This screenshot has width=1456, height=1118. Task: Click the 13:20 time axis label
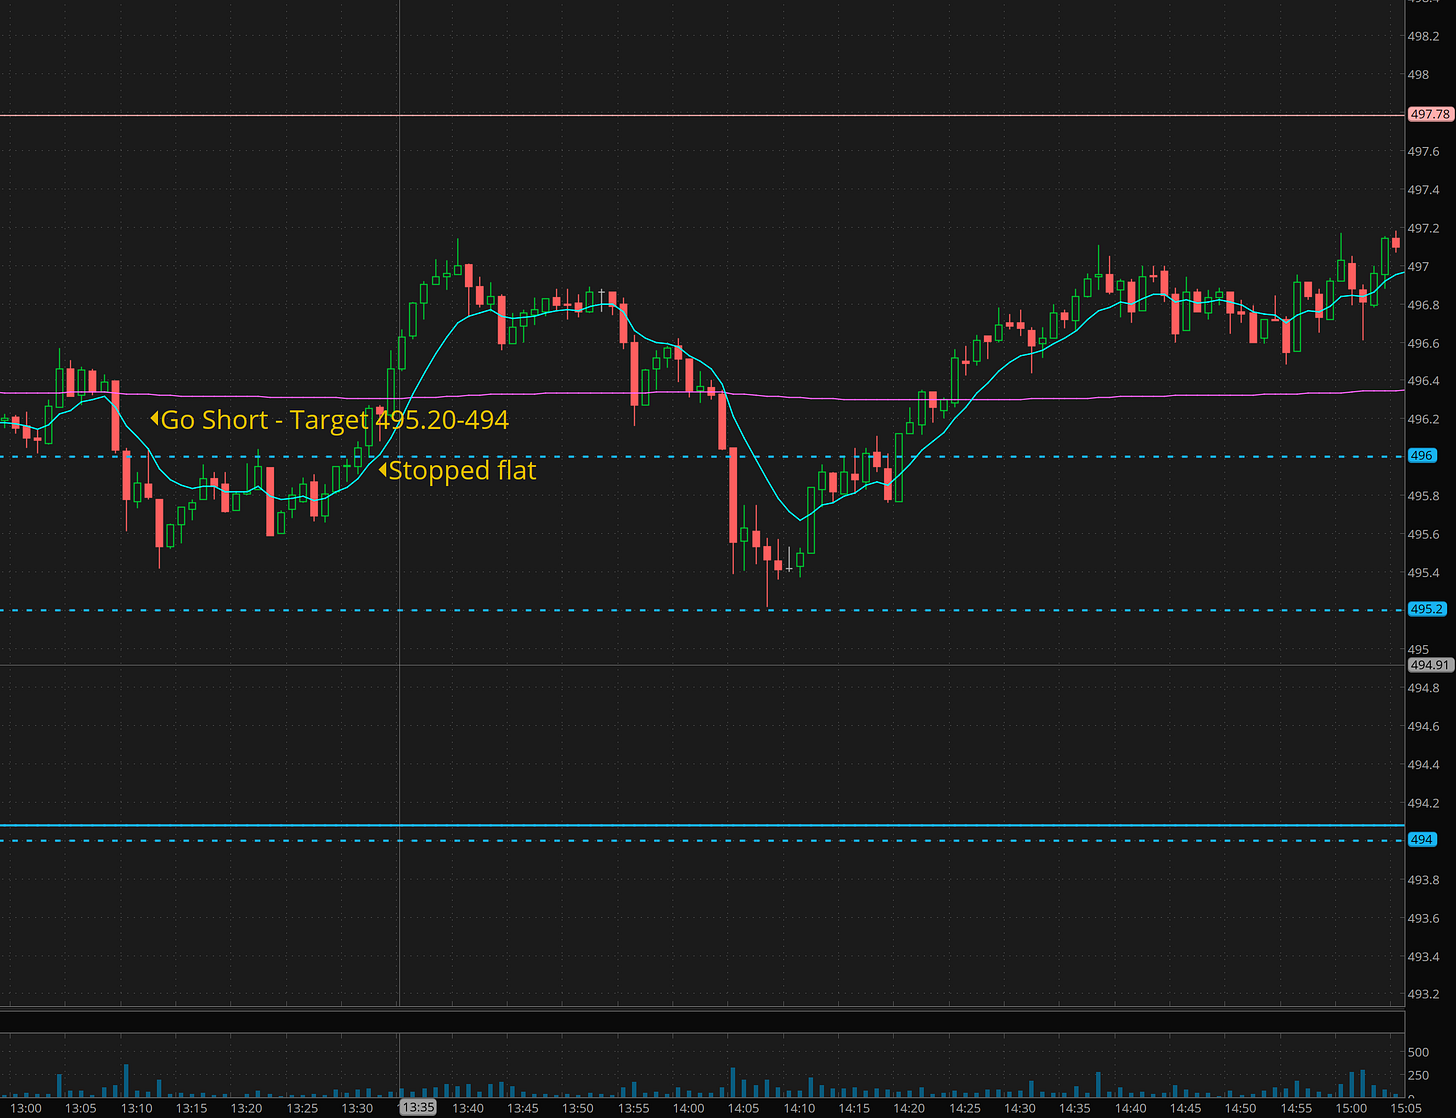[x=246, y=1108]
